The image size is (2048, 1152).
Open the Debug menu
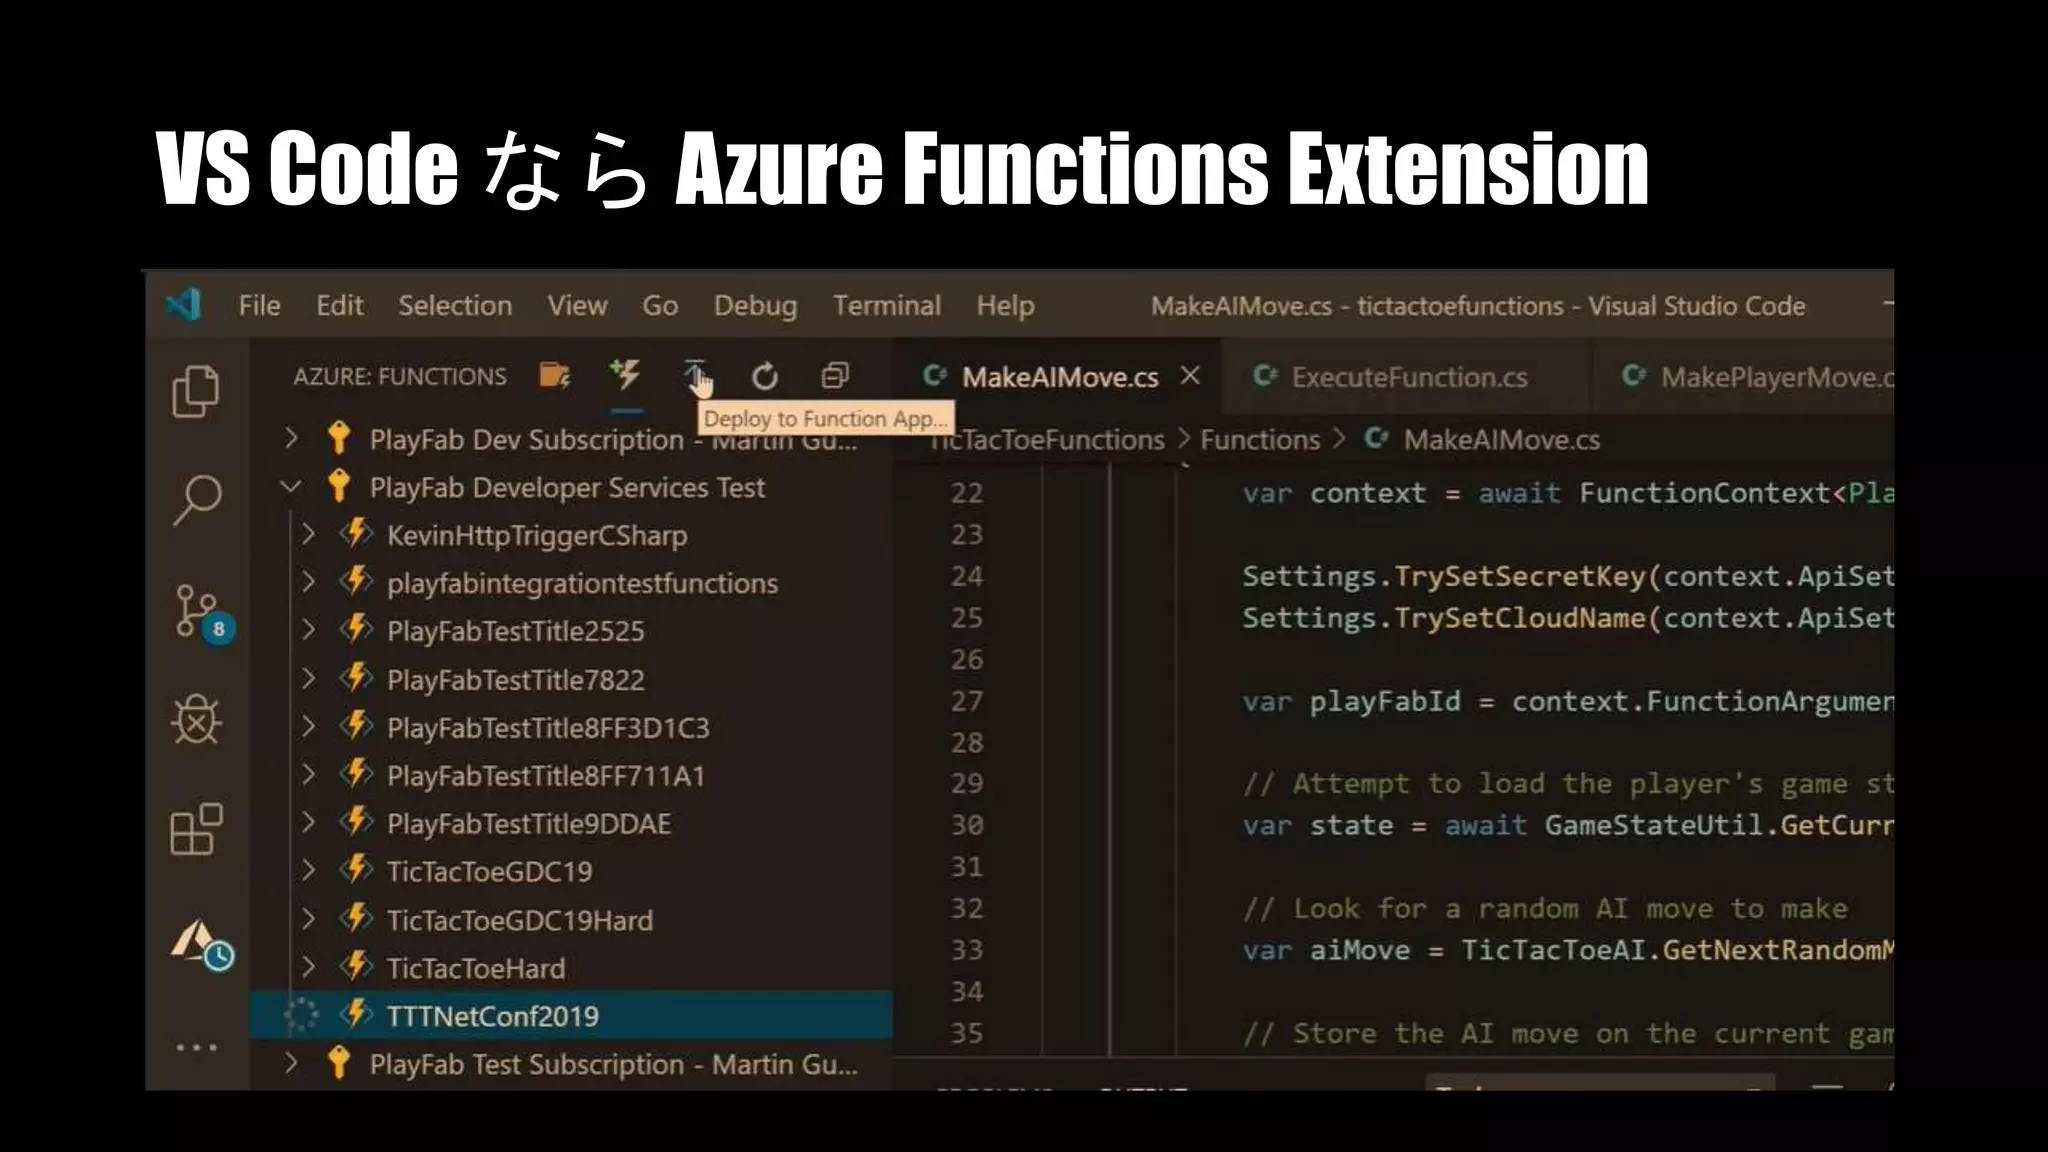point(755,306)
